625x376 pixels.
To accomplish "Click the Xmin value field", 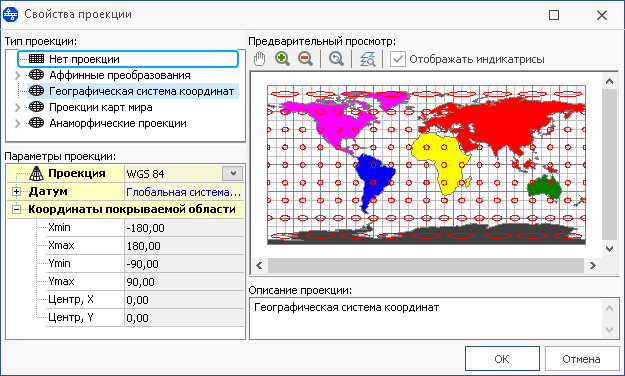I will pyautogui.click(x=184, y=228).
